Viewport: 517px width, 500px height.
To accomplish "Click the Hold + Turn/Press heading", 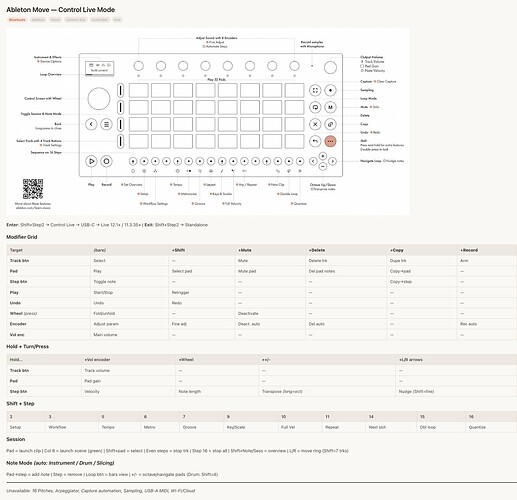I will 28,347.
